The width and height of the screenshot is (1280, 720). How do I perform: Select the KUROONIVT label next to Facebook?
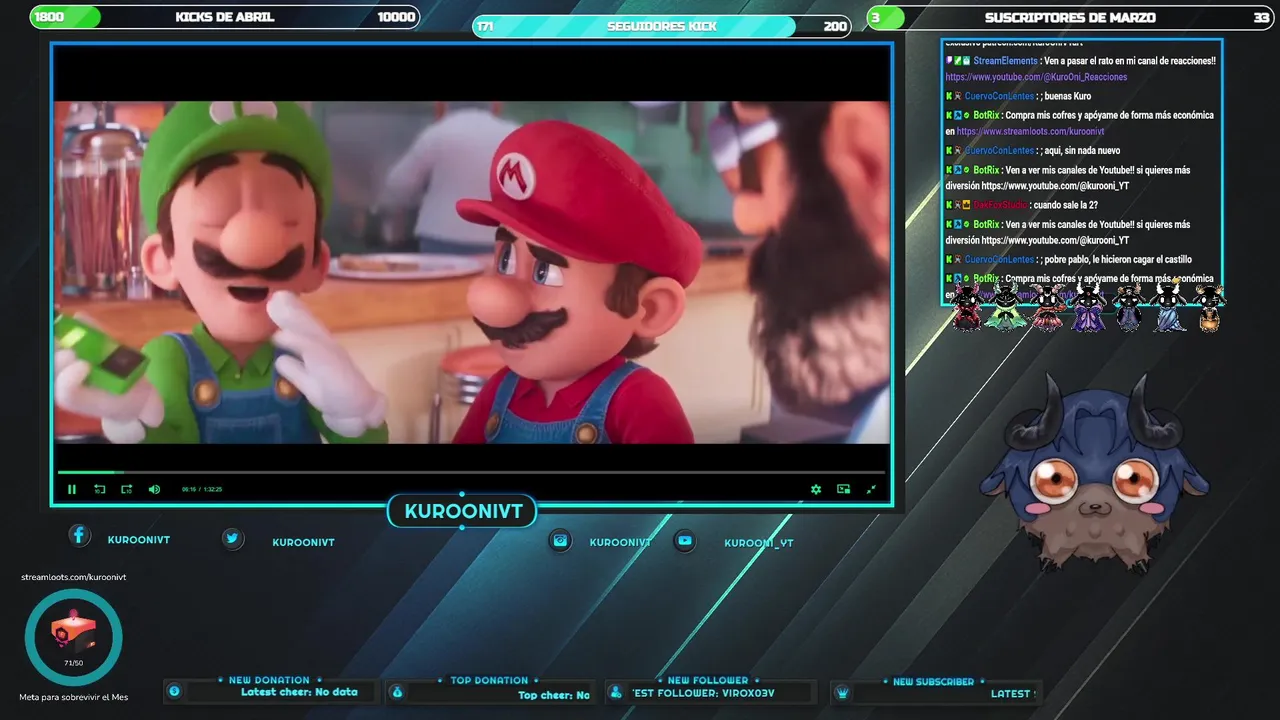(139, 540)
